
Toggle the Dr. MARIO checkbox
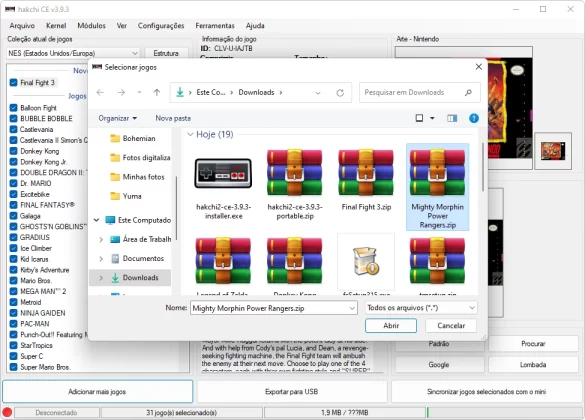pyautogui.click(x=13, y=184)
